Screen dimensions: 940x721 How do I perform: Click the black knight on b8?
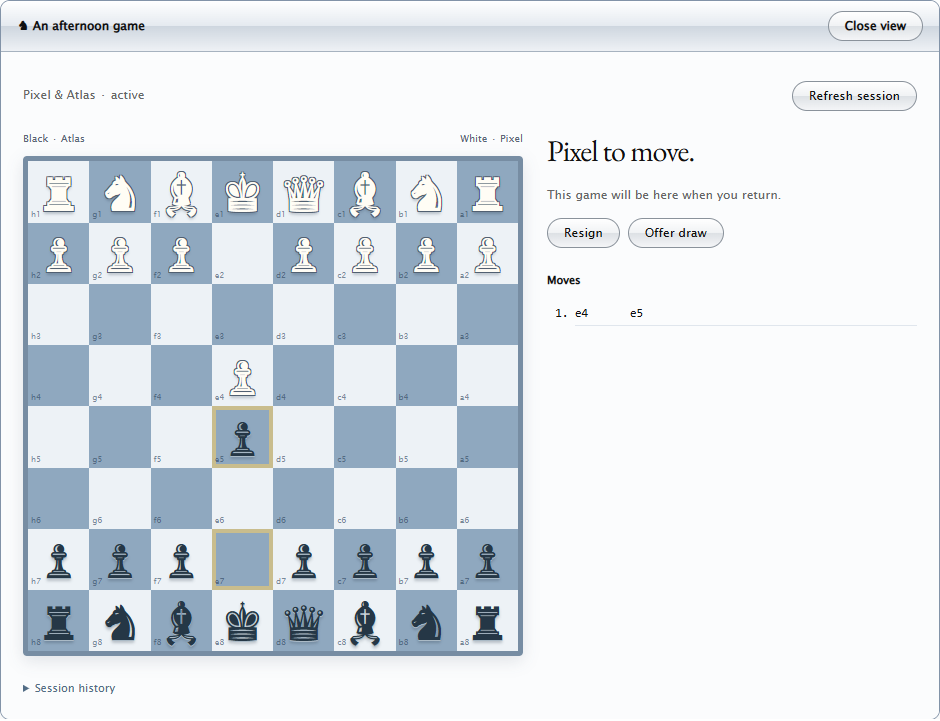click(x=426, y=621)
